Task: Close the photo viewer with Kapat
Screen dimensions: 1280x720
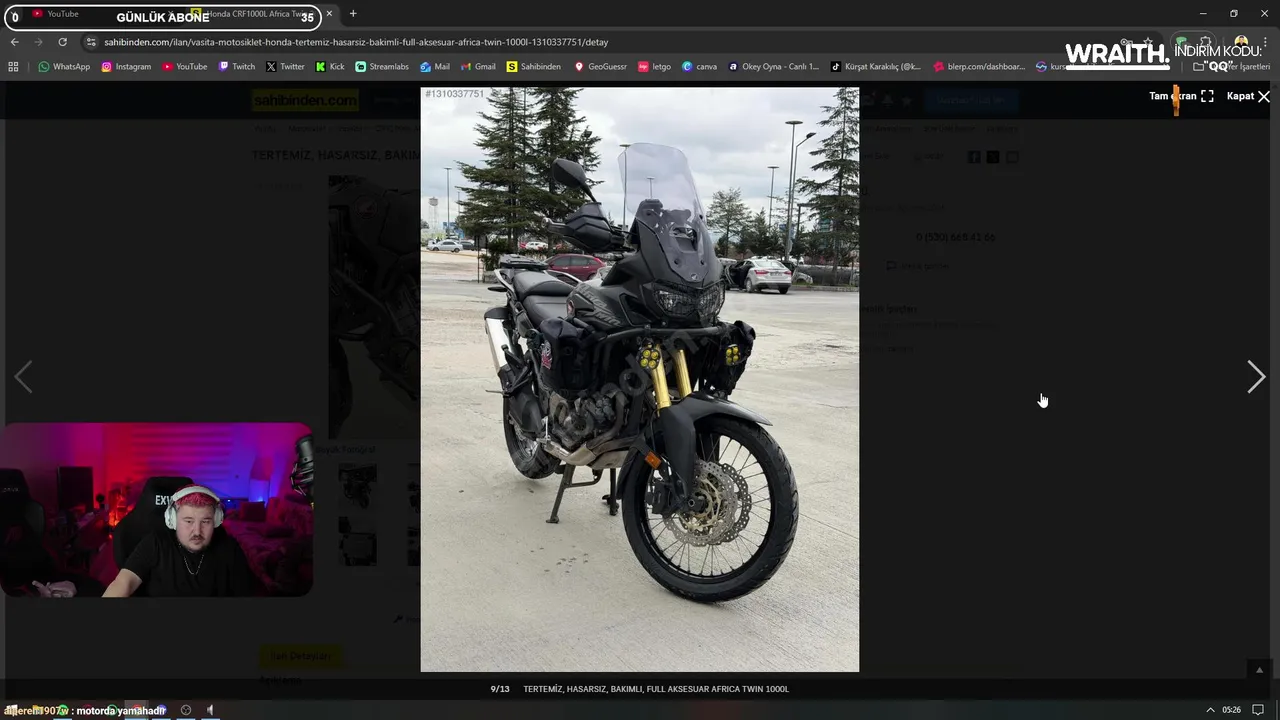Action: (1248, 96)
